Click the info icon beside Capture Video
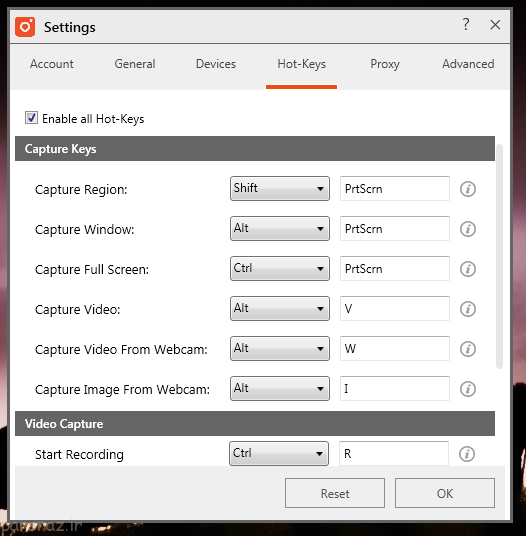Screen dimensions: 526x536 coord(468,309)
